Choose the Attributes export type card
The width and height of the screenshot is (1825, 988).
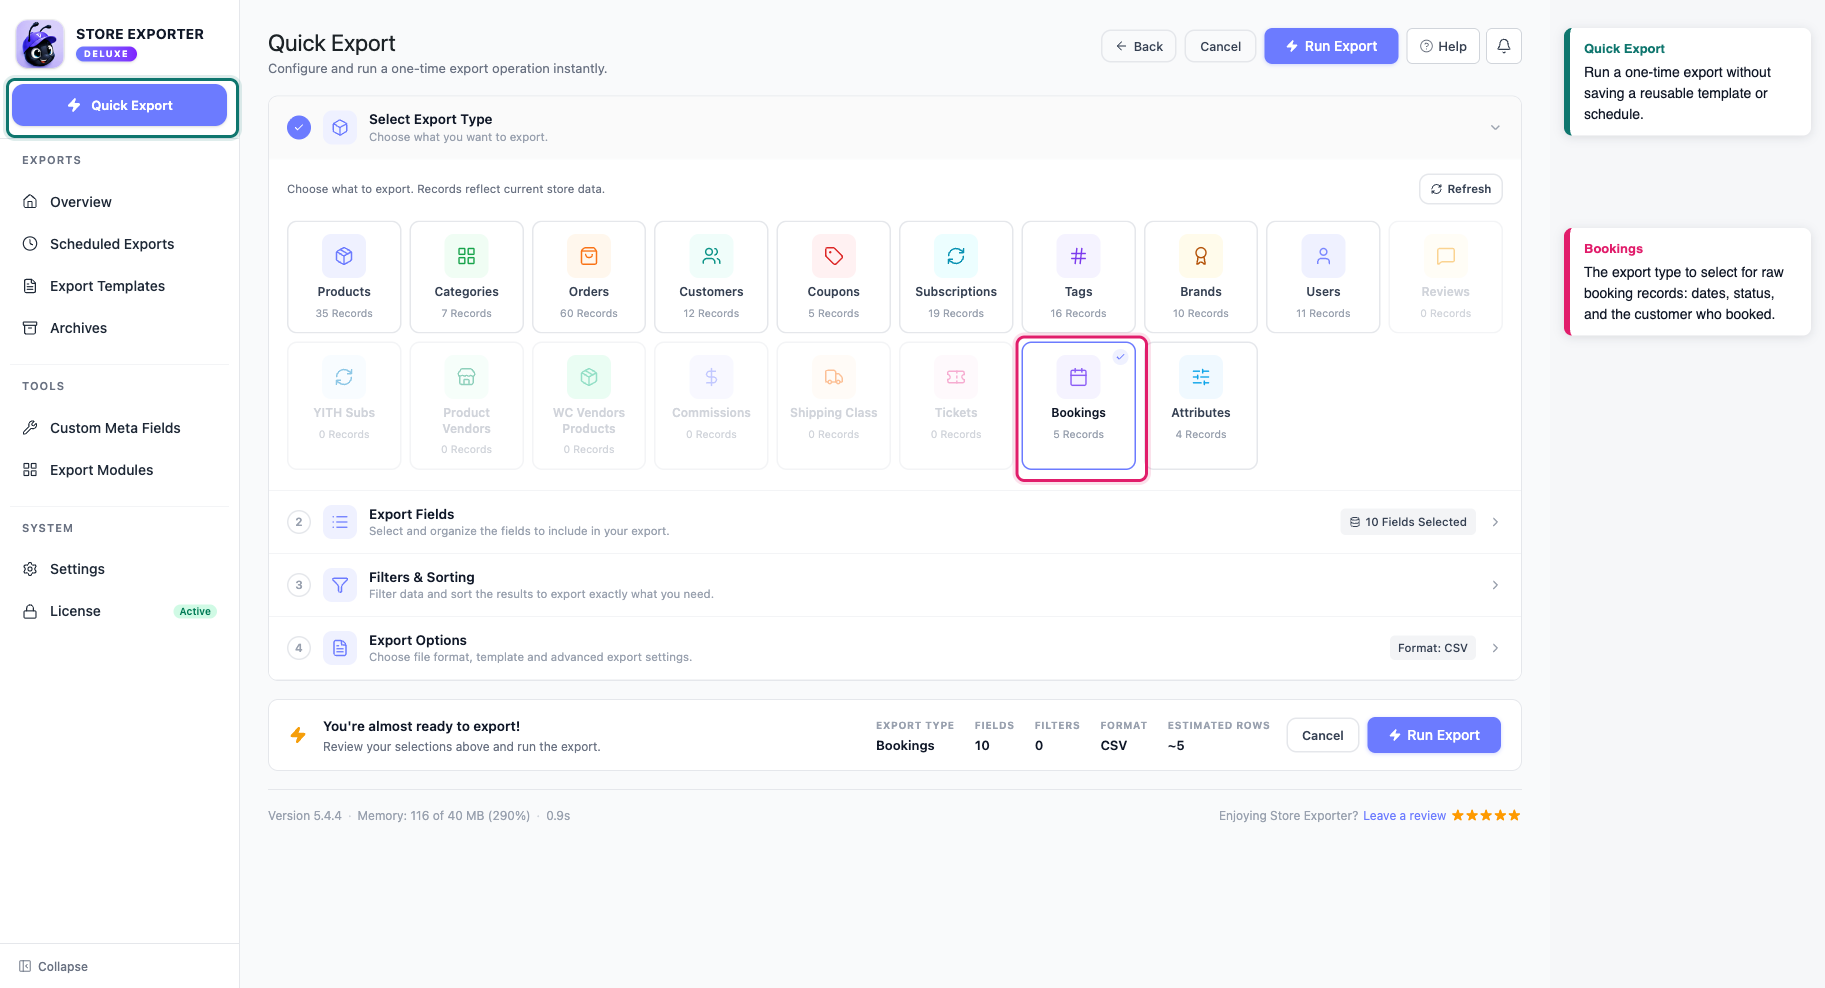1200,405
